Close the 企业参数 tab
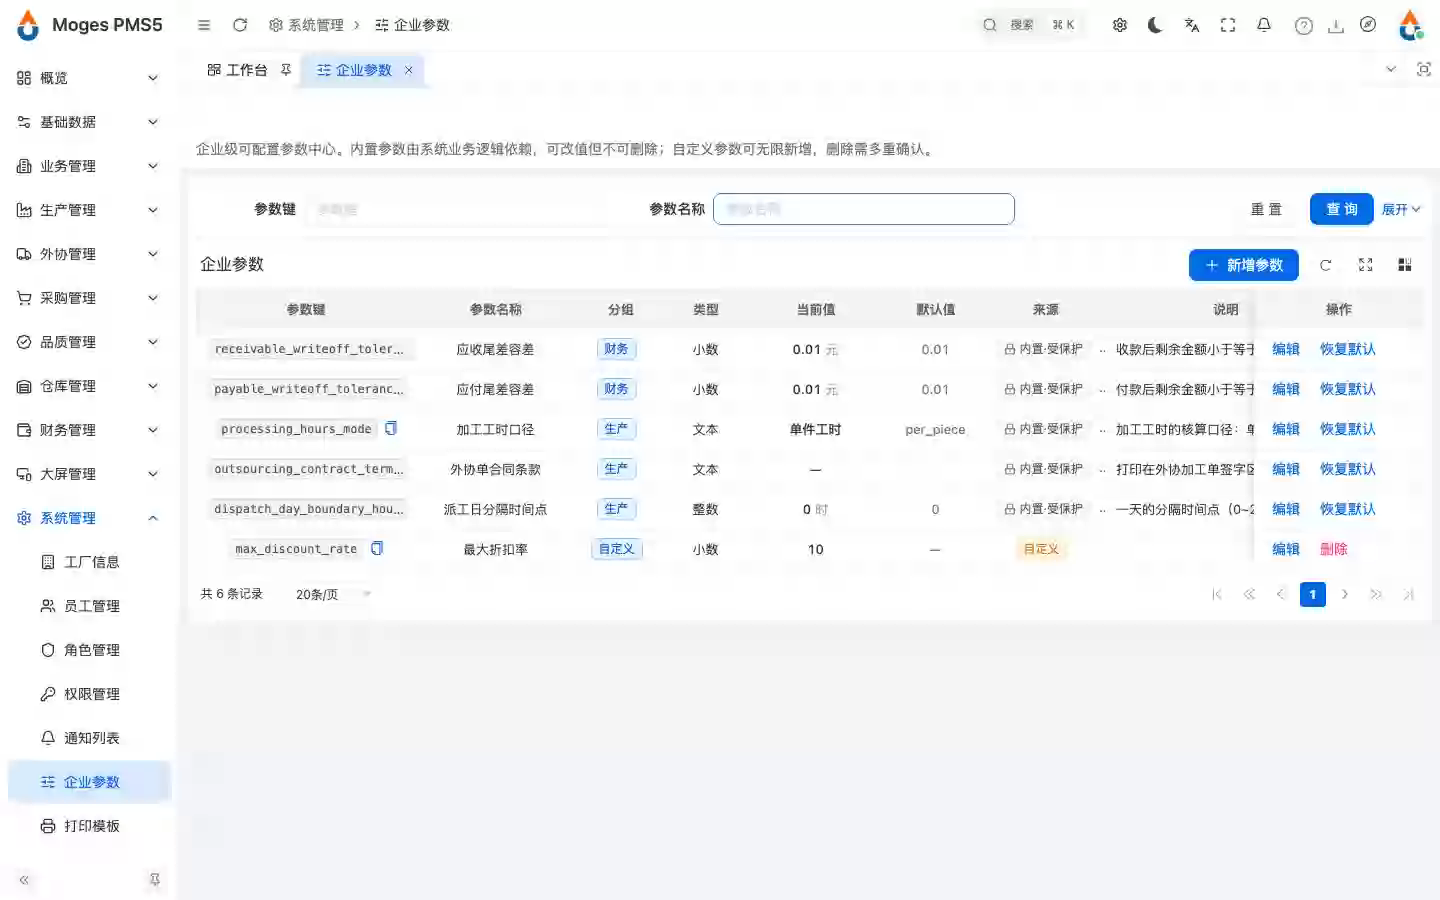This screenshot has width=1440, height=900. coord(408,70)
